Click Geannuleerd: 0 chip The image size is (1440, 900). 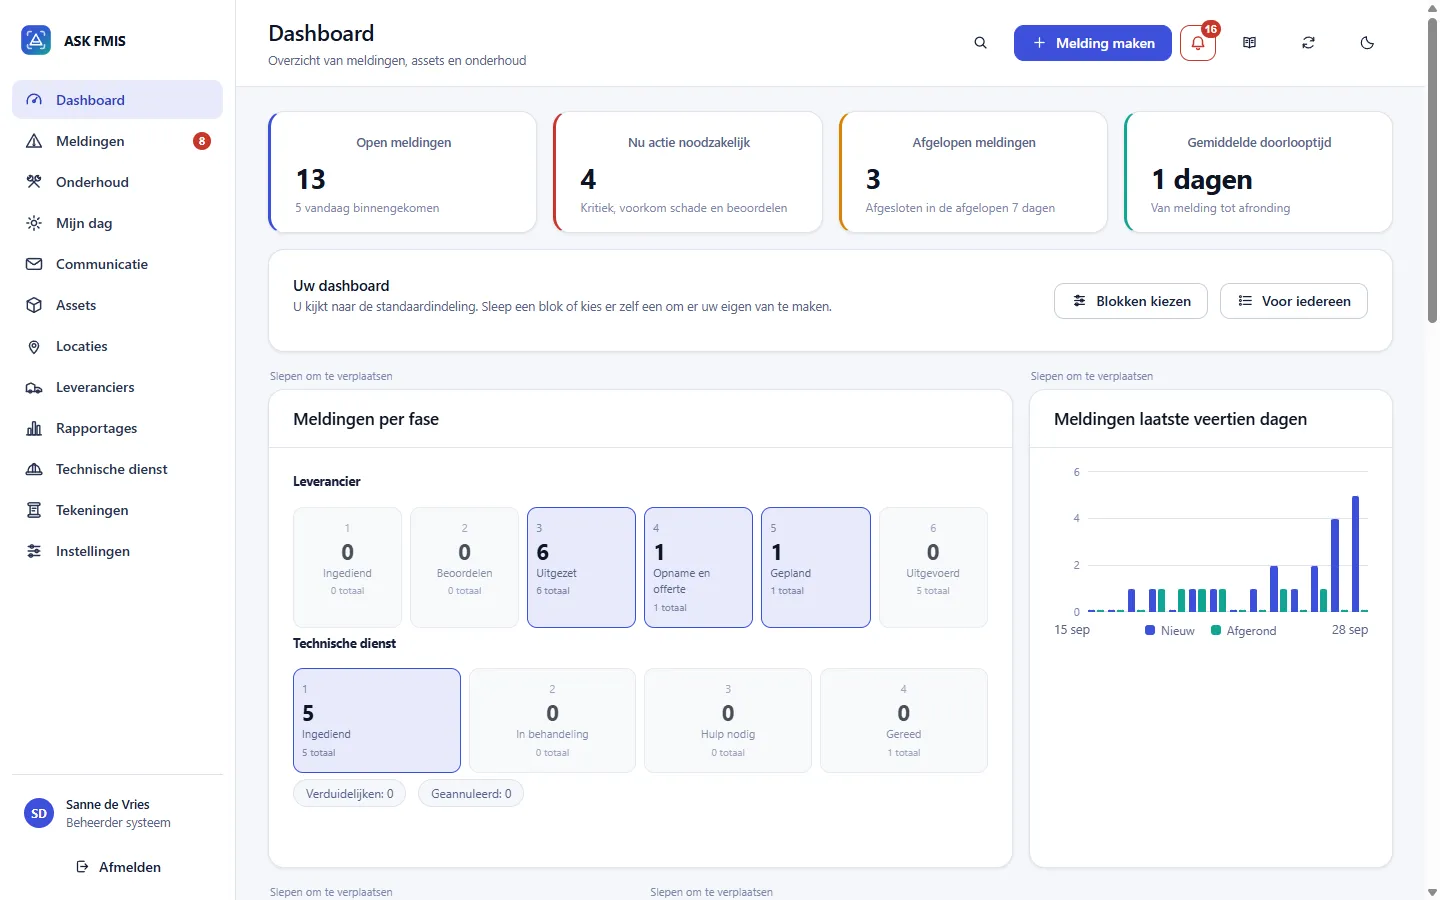point(471,794)
